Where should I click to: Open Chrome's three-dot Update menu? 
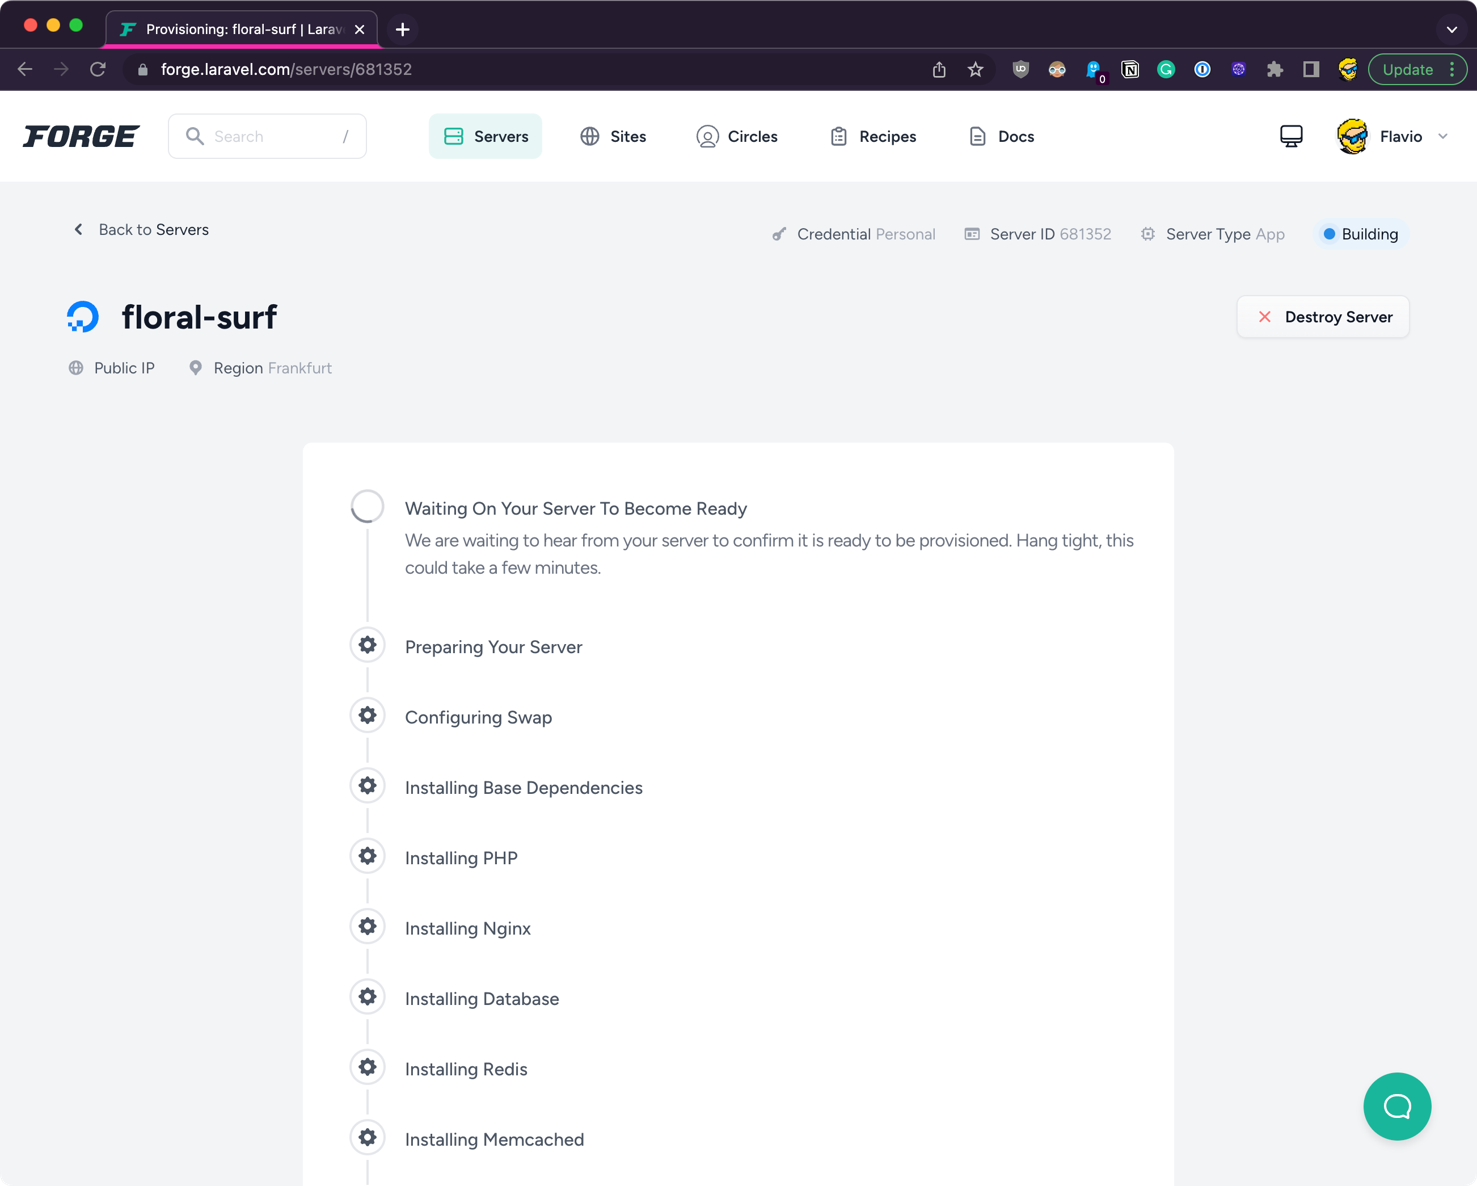point(1452,69)
